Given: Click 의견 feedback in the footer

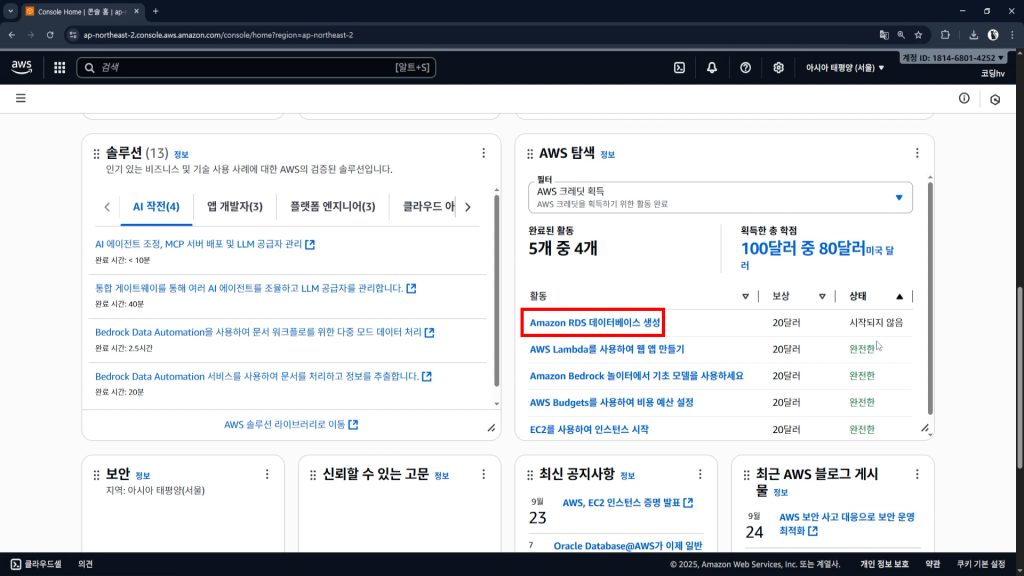Looking at the screenshot, I should click(86, 564).
